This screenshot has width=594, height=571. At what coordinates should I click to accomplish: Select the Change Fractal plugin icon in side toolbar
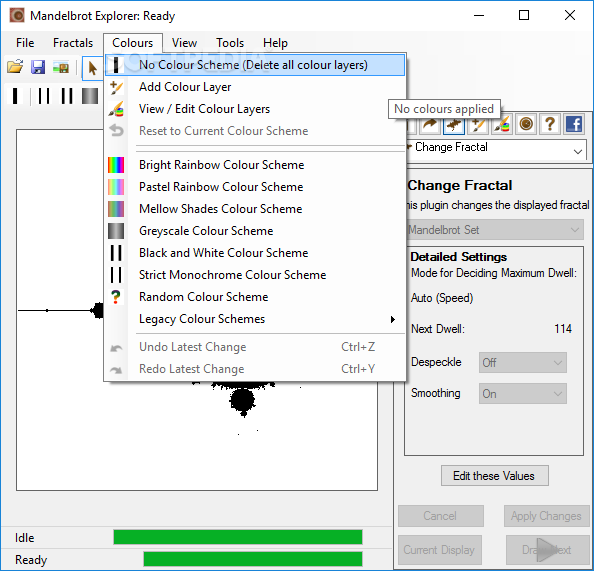(454, 124)
